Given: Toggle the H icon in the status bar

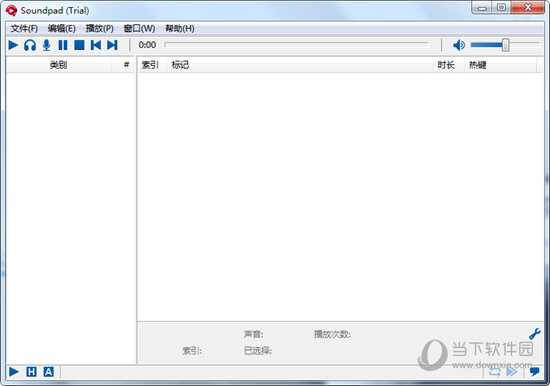Looking at the screenshot, I should pos(31,372).
